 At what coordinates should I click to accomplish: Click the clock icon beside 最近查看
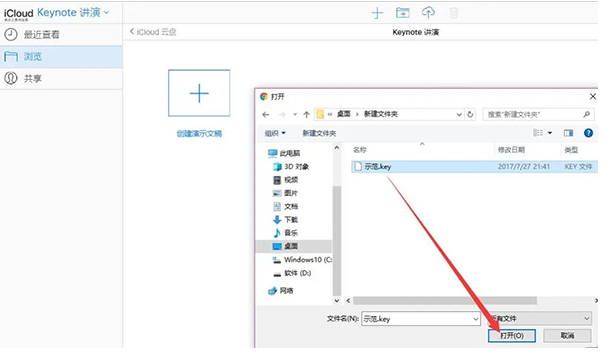[11, 34]
